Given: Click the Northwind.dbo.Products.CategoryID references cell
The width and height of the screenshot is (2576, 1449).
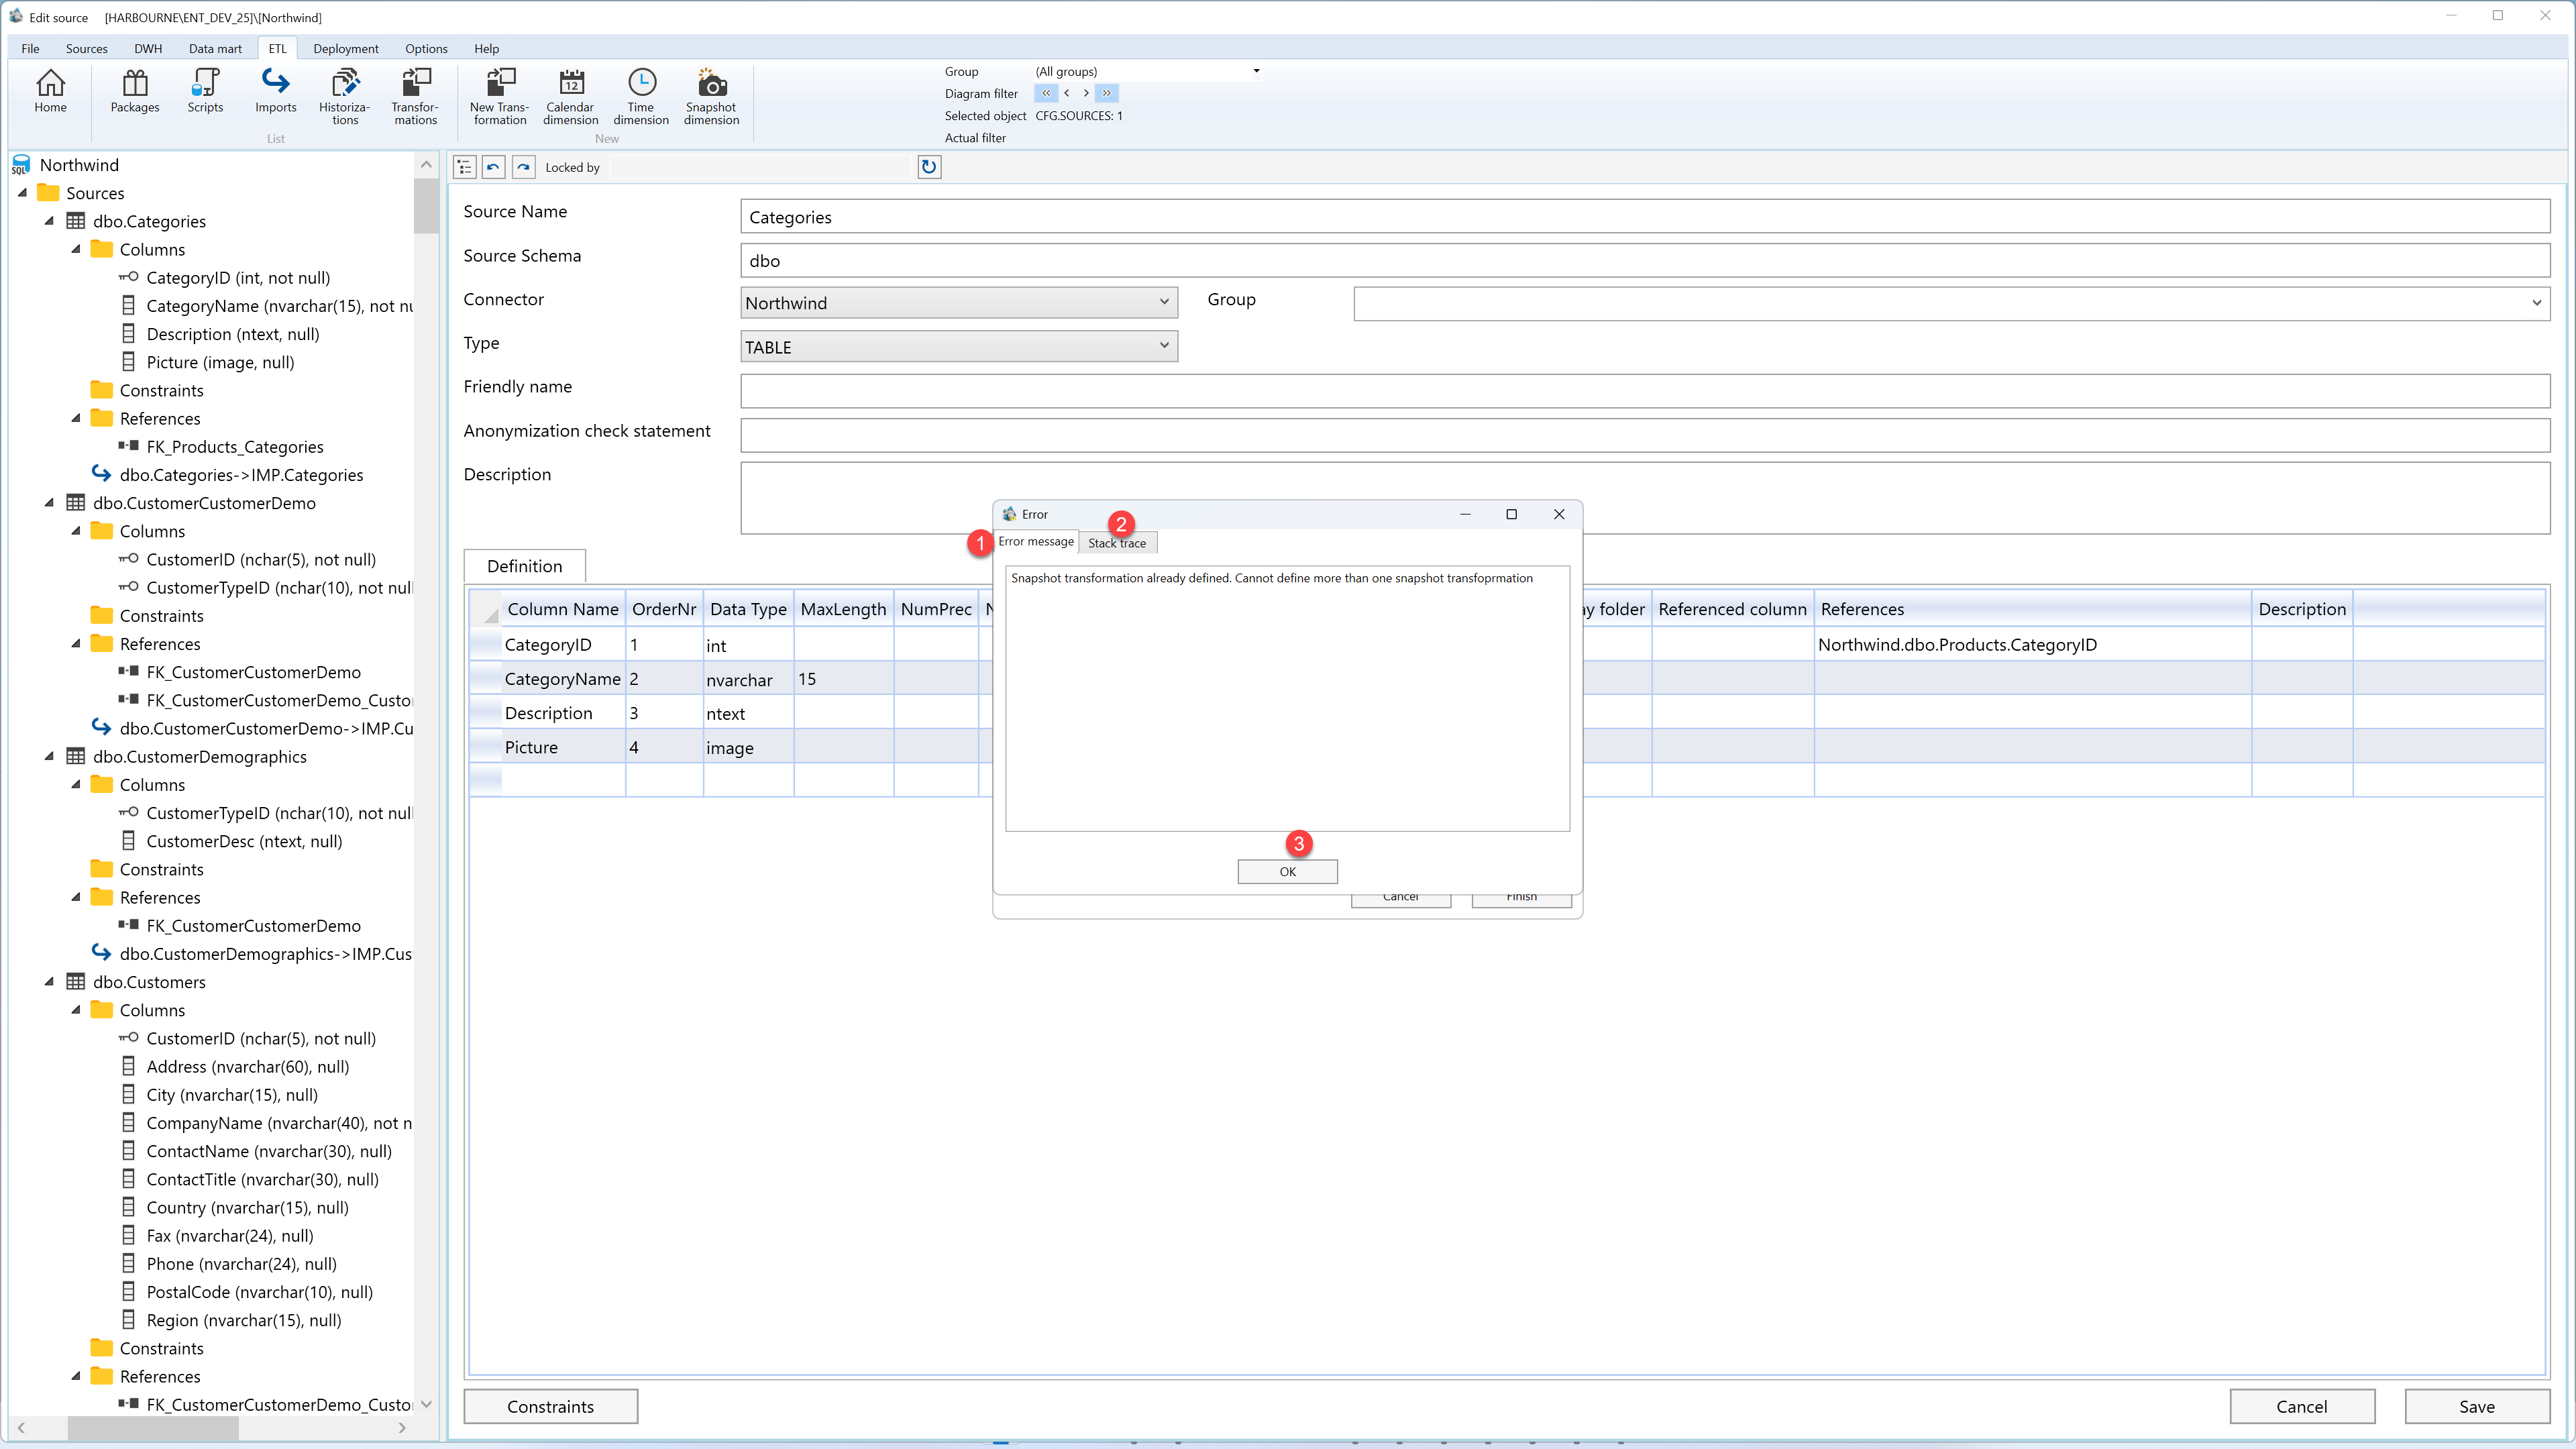Looking at the screenshot, I should [2032, 645].
